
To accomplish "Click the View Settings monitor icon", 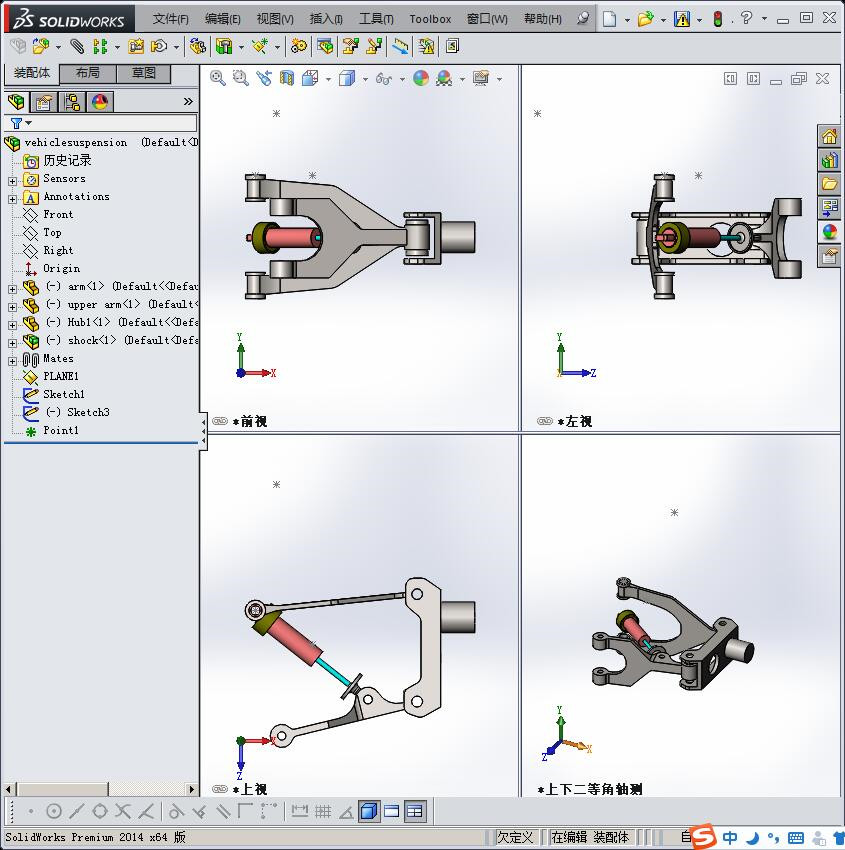I will 481,79.
